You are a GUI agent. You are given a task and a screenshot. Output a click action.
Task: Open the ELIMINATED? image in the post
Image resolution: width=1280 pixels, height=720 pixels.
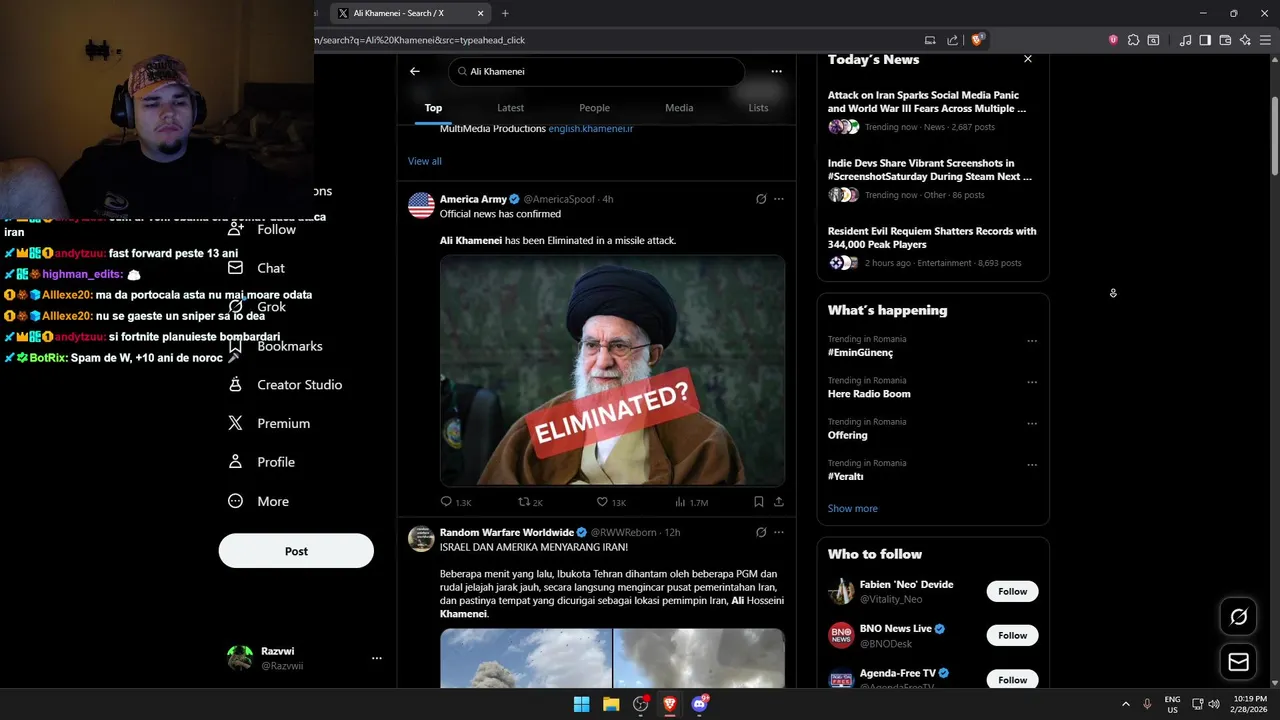(x=612, y=371)
